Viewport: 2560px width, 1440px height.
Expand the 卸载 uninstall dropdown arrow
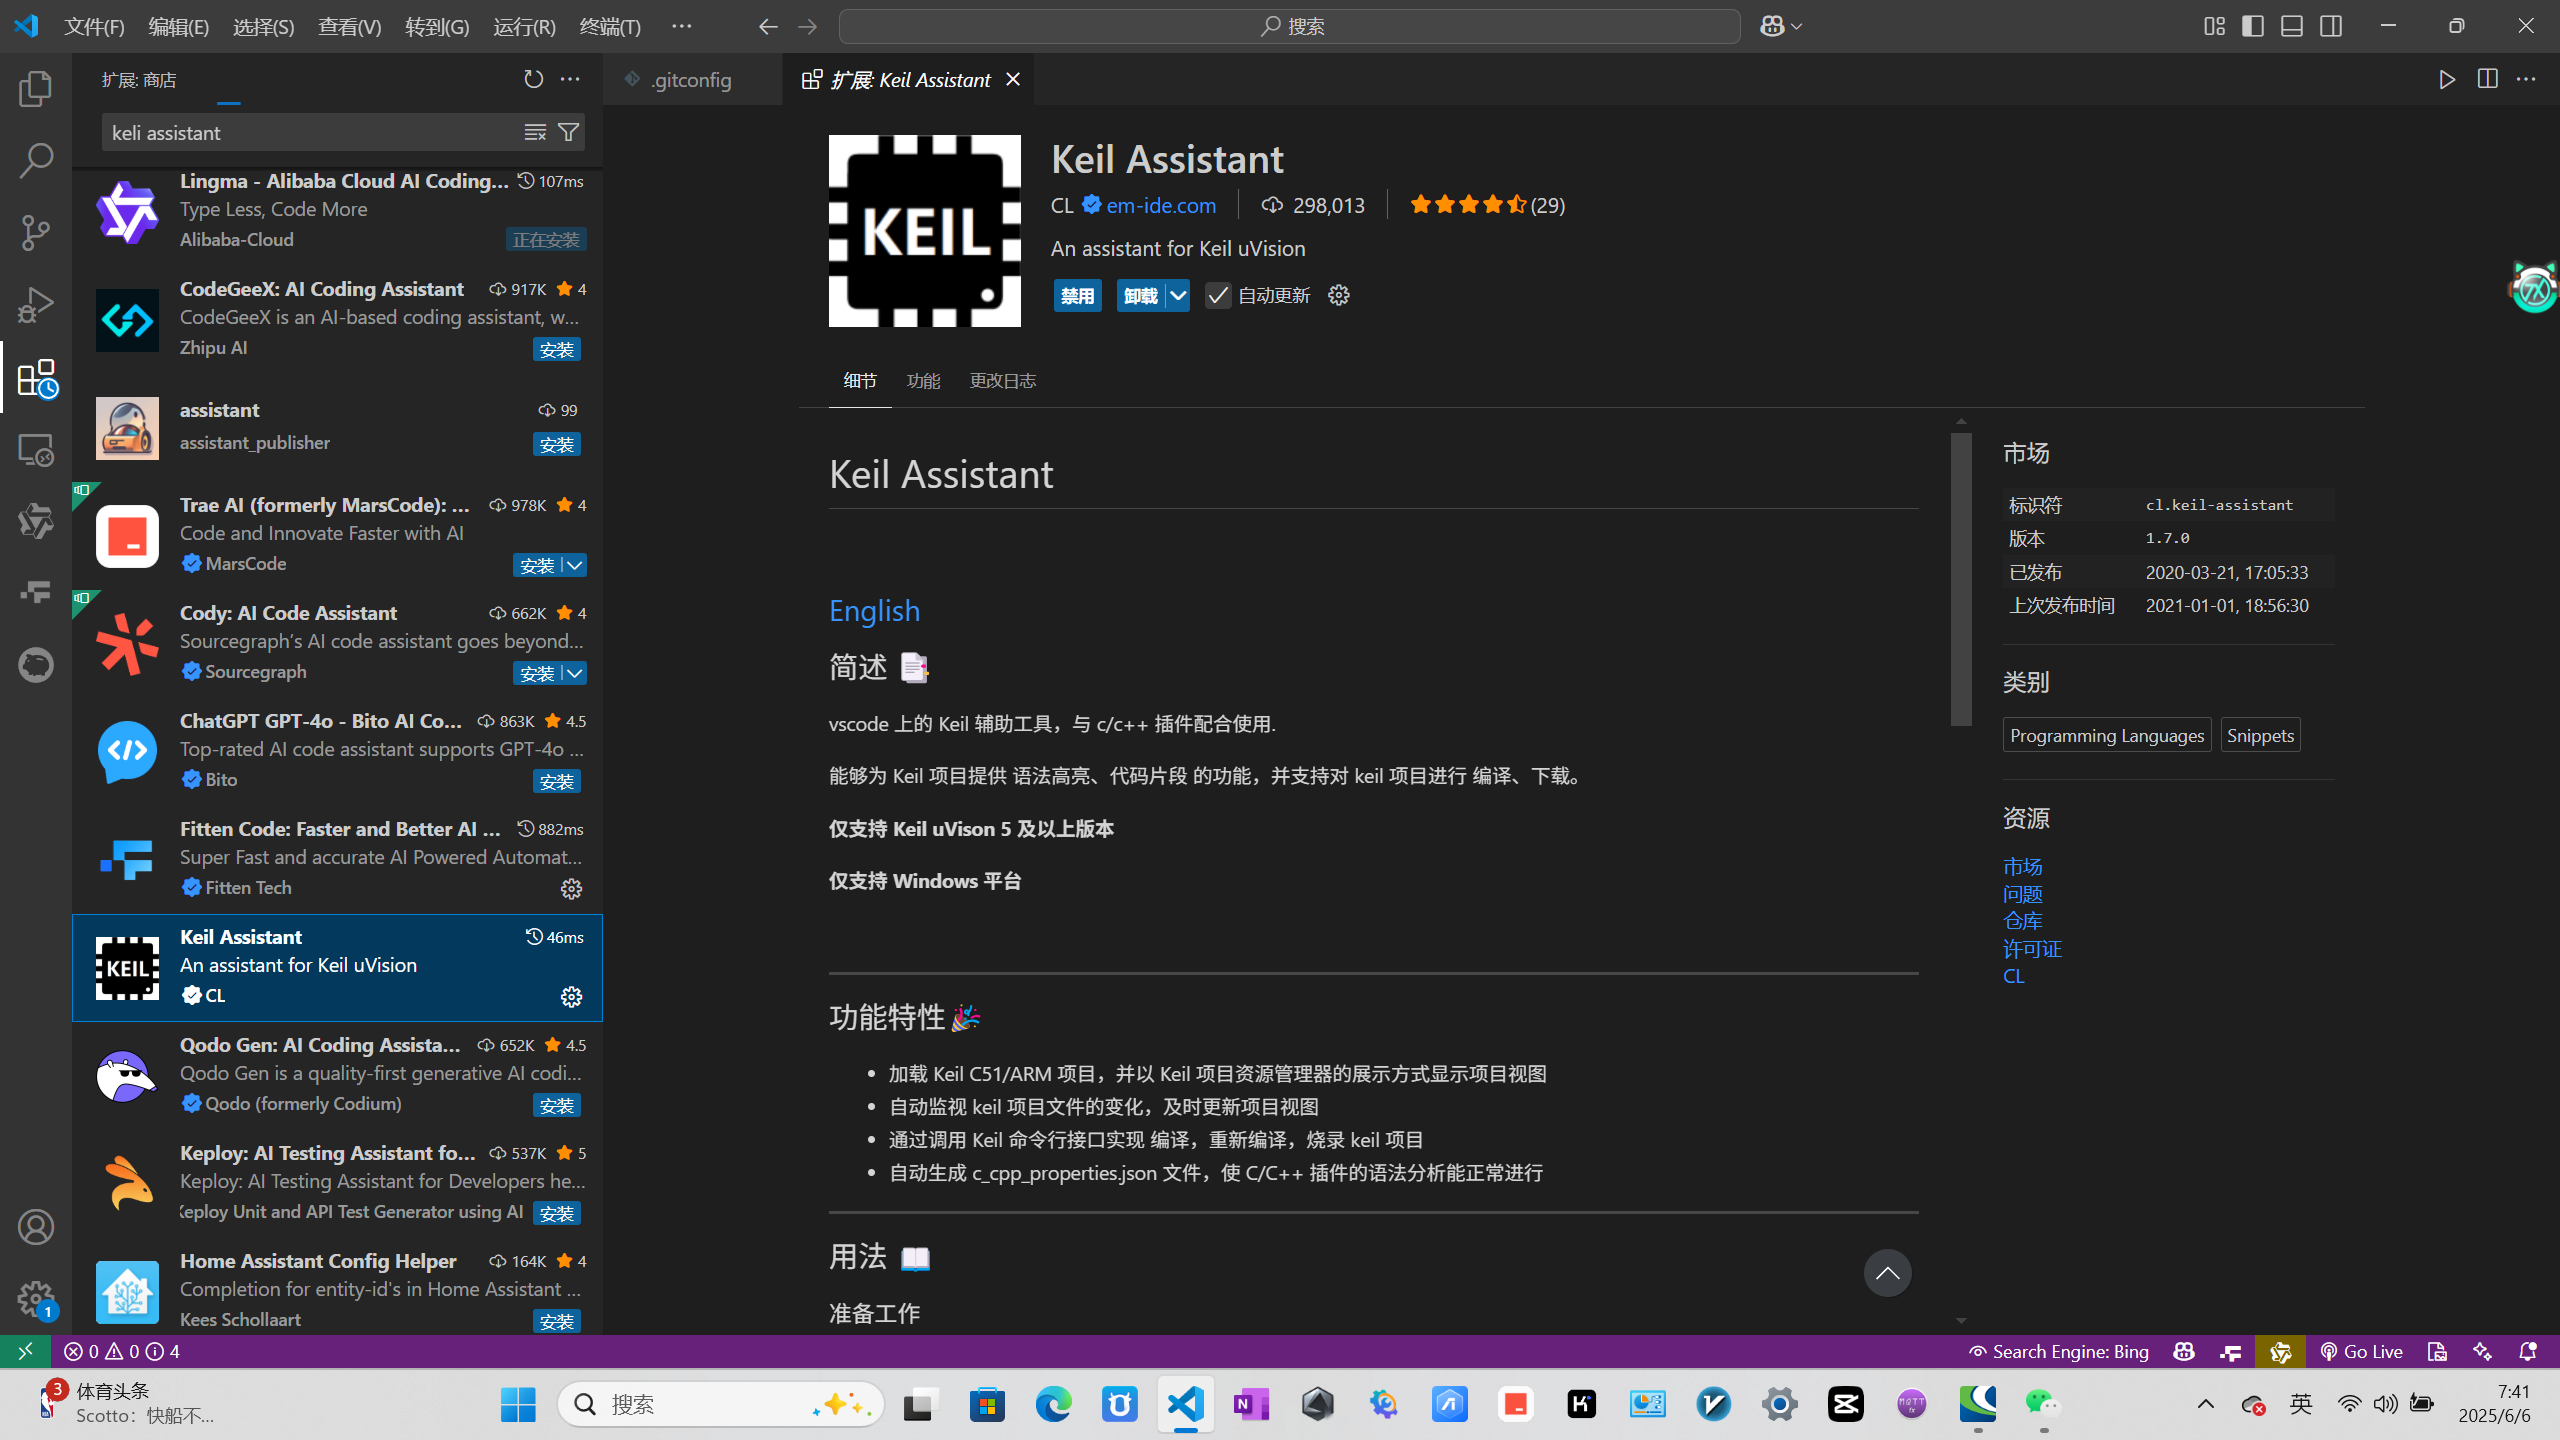coord(1178,295)
